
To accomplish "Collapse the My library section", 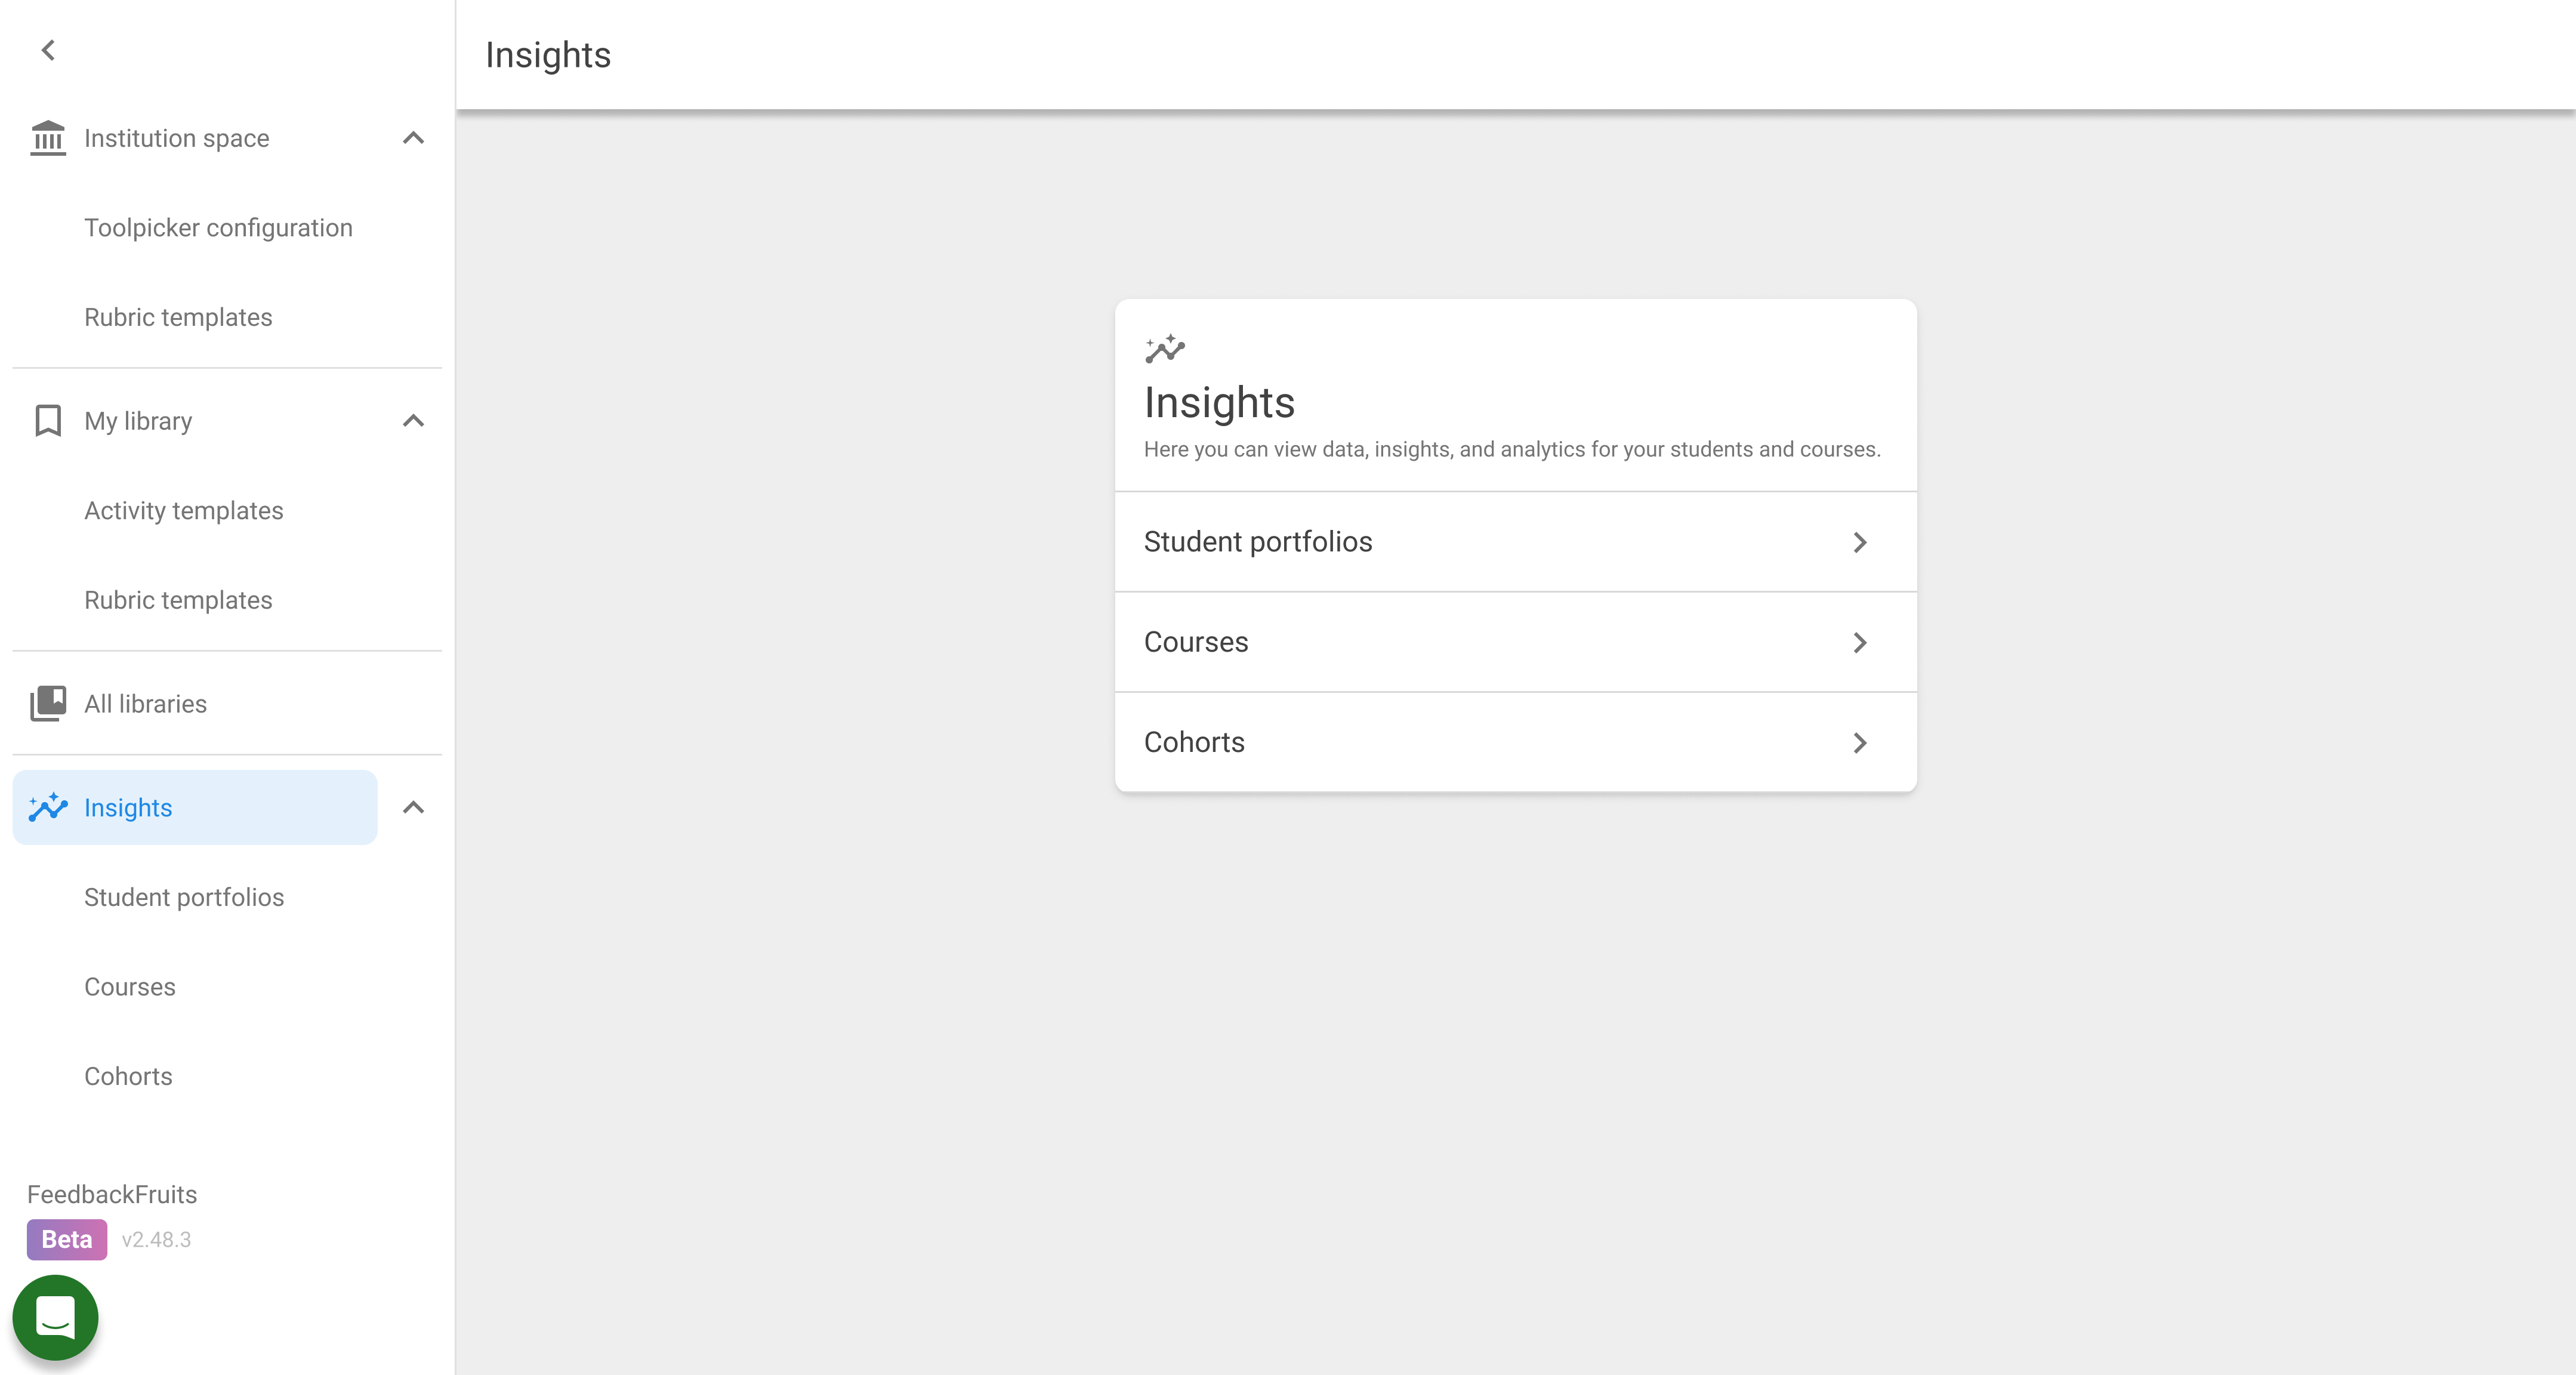I will pyautogui.click(x=413, y=421).
